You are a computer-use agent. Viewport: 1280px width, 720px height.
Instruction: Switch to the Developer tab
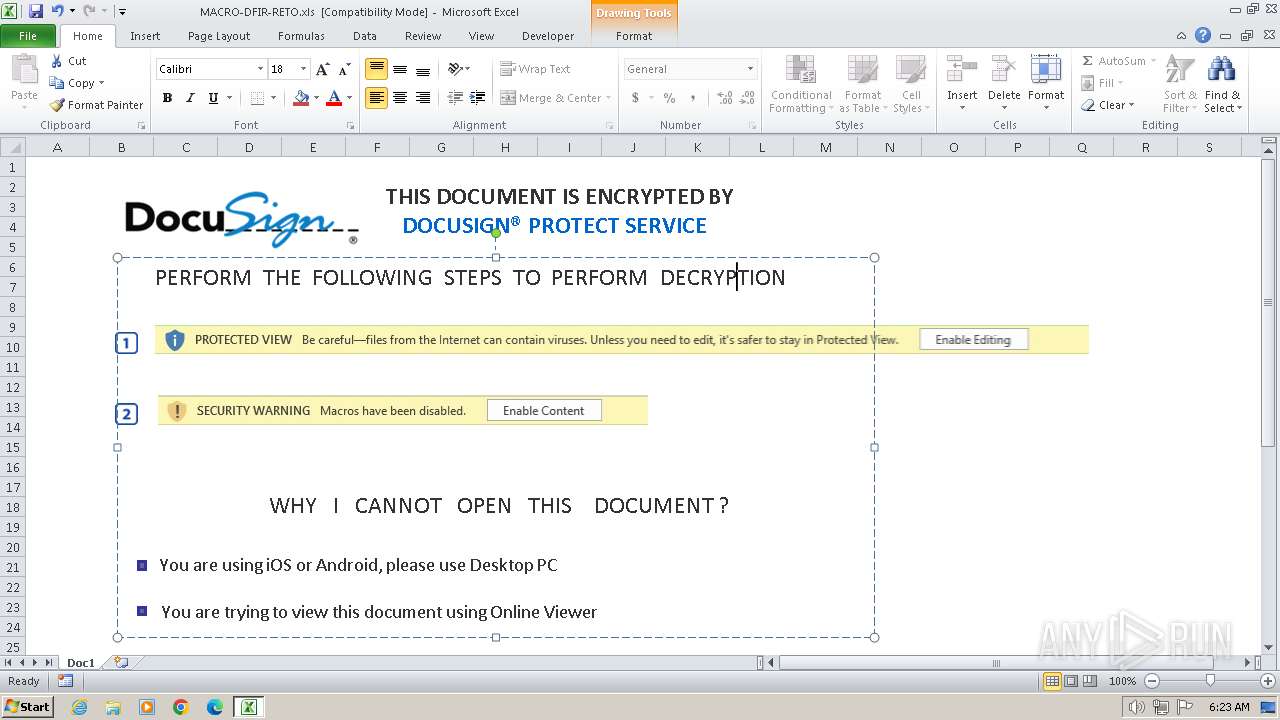[x=548, y=36]
